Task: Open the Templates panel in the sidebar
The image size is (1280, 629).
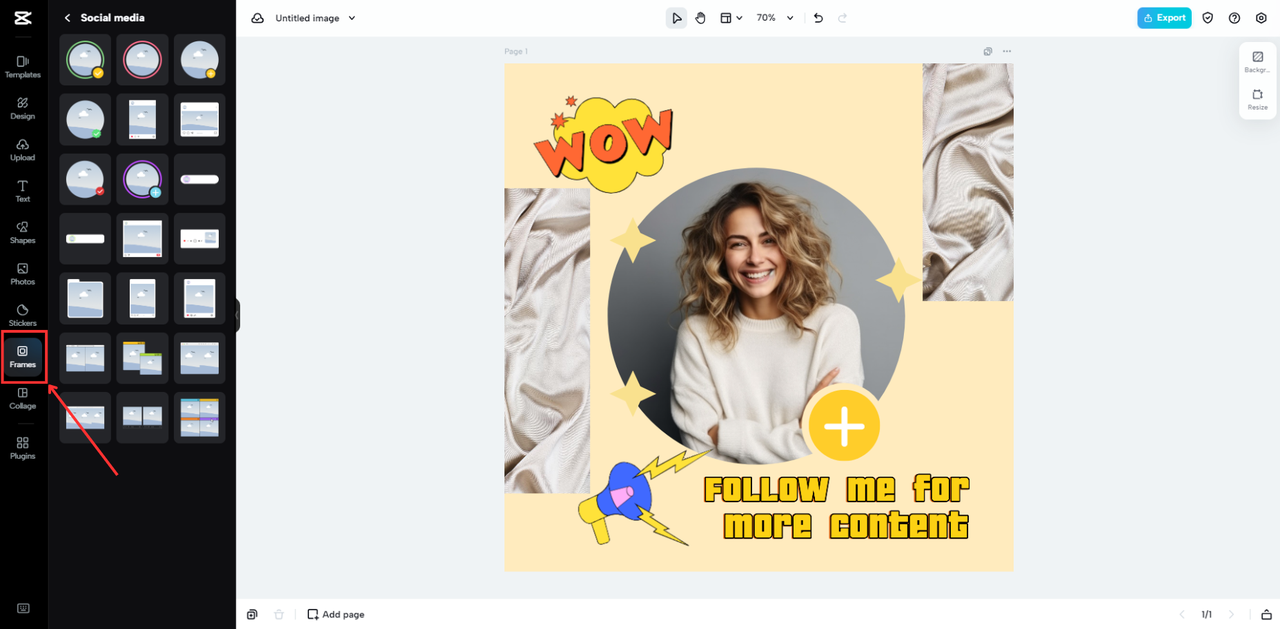Action: [22, 66]
